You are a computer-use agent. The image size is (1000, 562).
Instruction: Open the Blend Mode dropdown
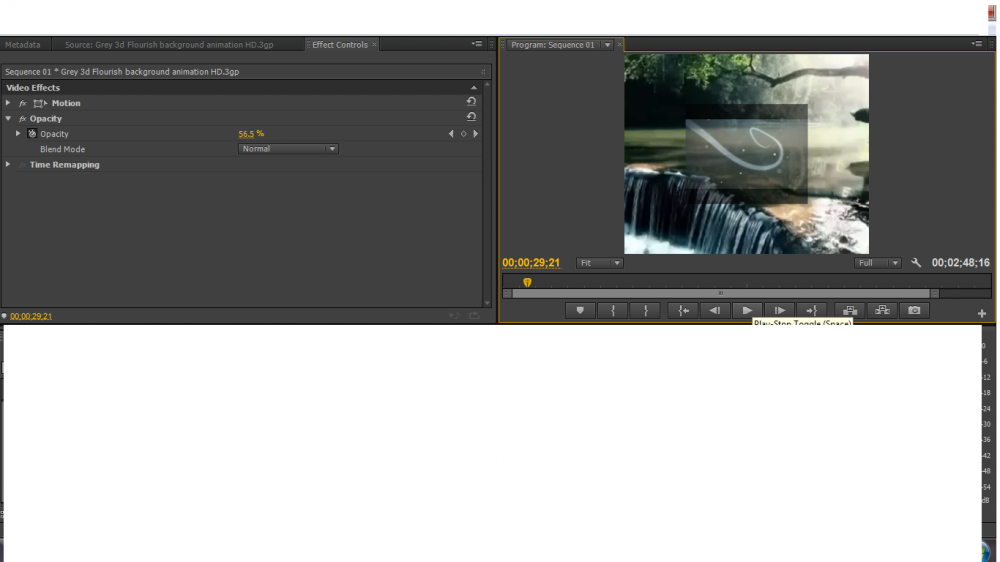[x=288, y=149]
